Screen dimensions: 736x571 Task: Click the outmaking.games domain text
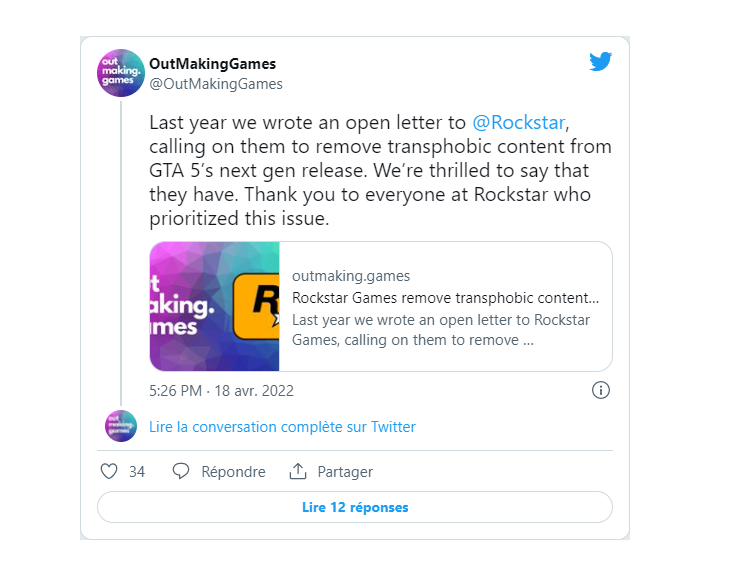(351, 276)
